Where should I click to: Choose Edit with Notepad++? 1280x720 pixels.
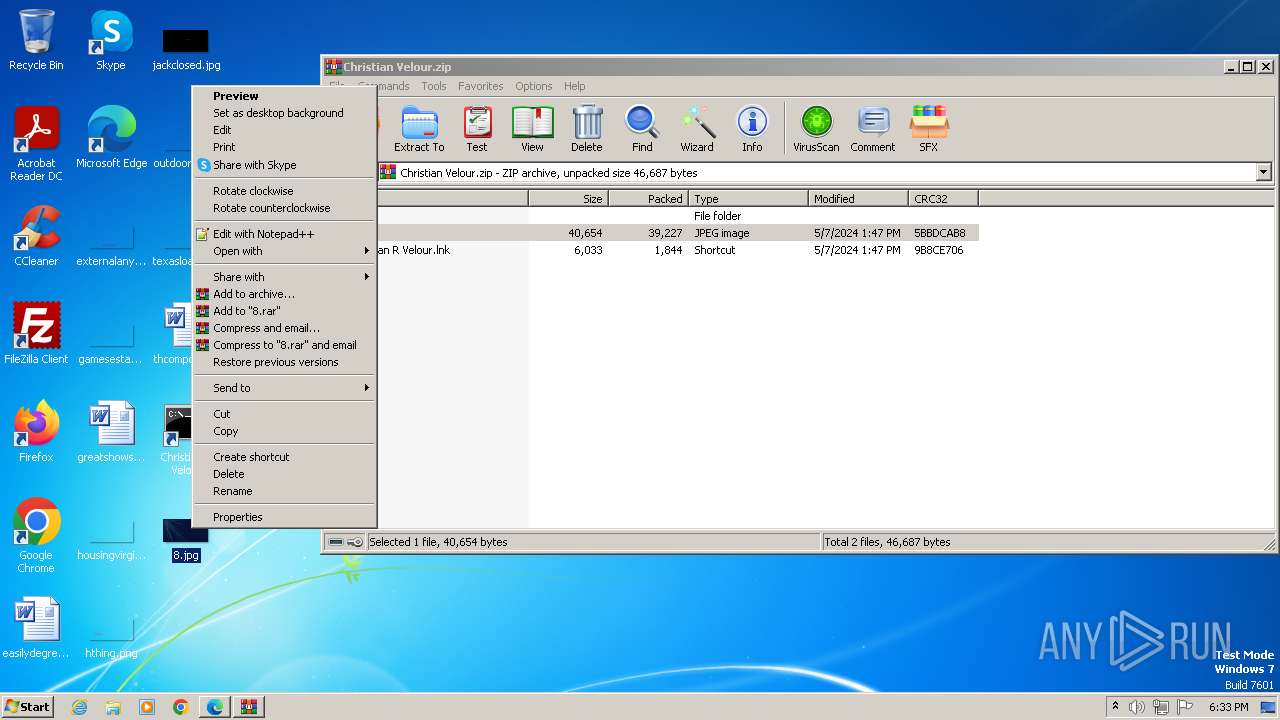coord(284,234)
